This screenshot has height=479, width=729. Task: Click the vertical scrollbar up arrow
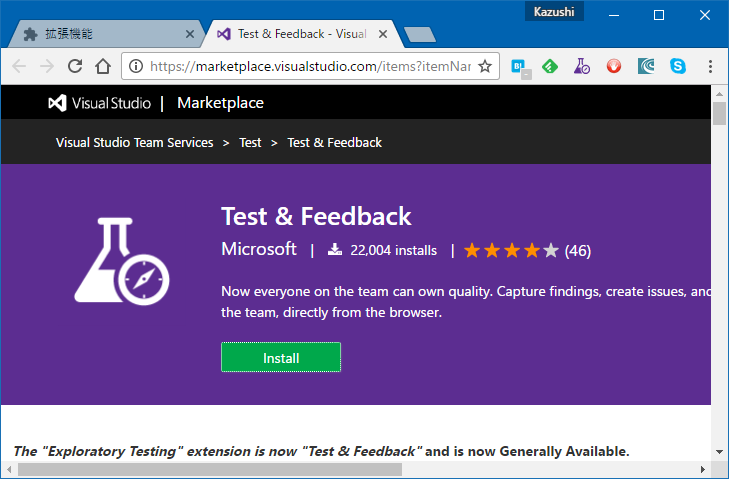point(719,93)
